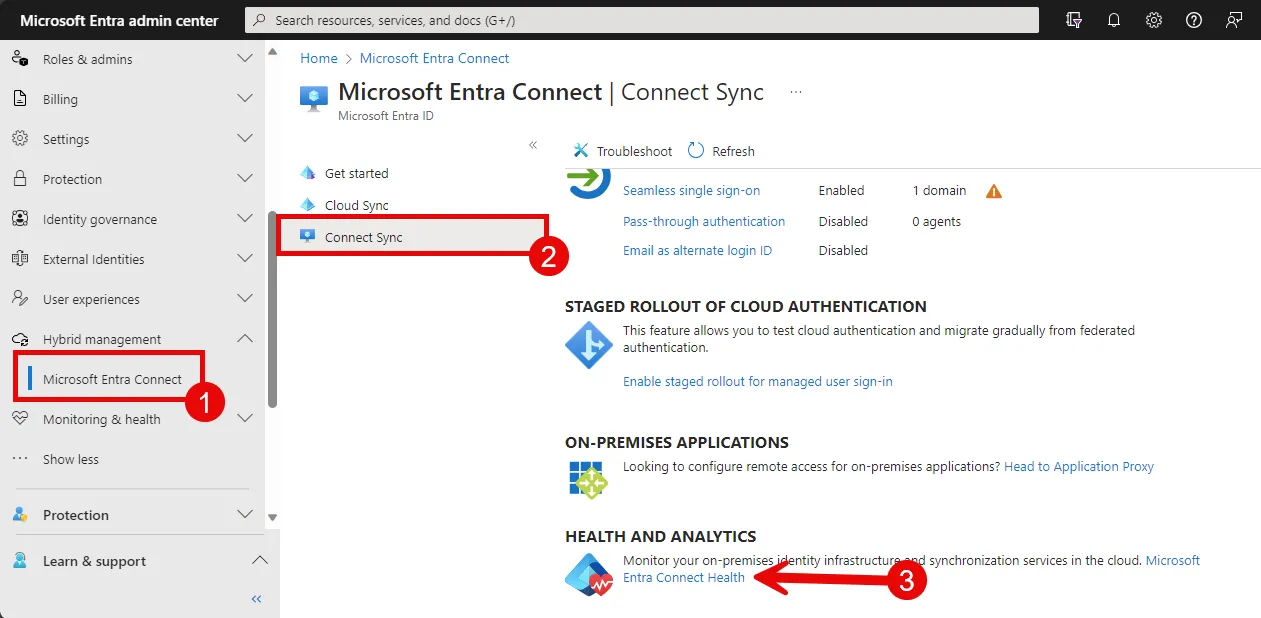Click the Troubleshoot wrench icon
The image size is (1261, 618).
[581, 151]
